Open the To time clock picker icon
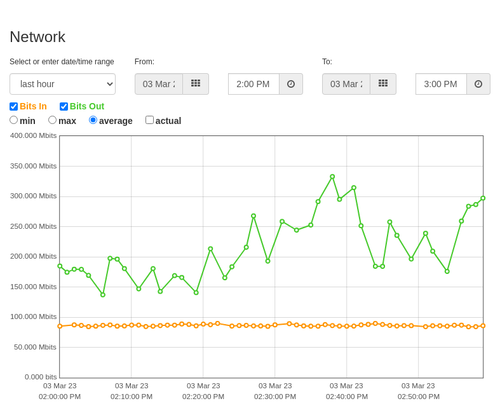Screen dimensions: 500x403 (478, 84)
